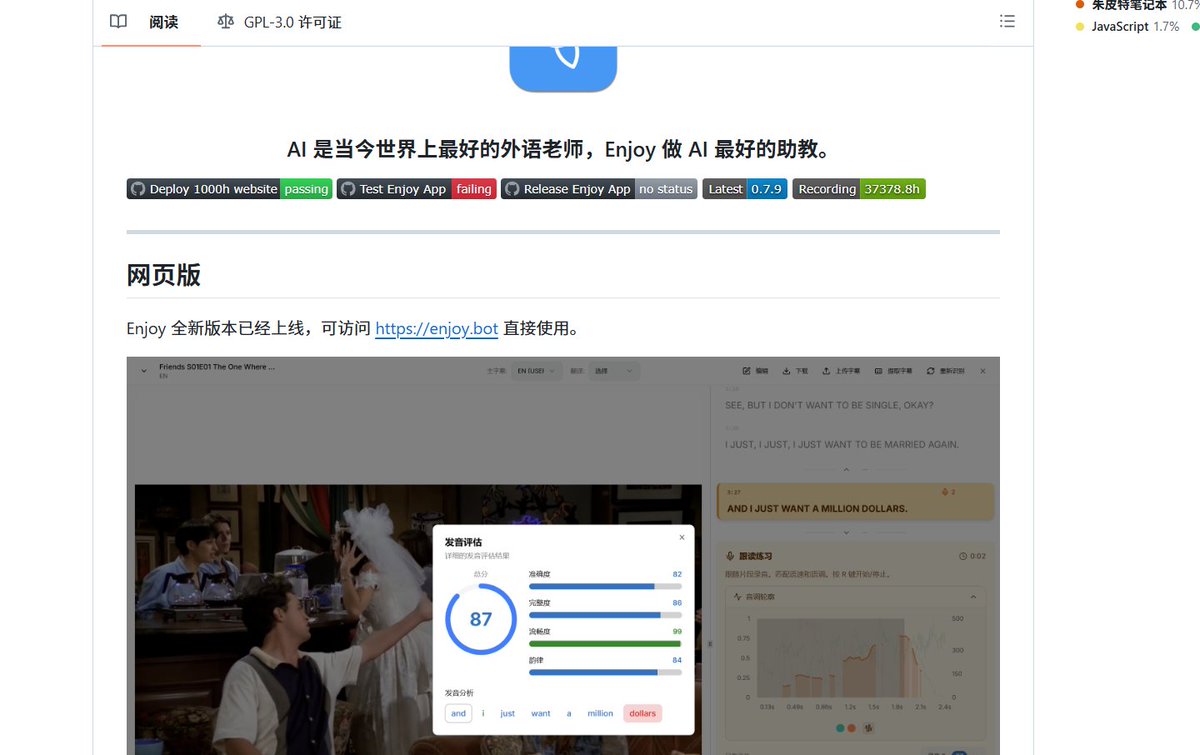This screenshot has height=755, width=1200.
Task: Collapse the 音调轮廓 pitch contour panel
Action: coord(973,596)
